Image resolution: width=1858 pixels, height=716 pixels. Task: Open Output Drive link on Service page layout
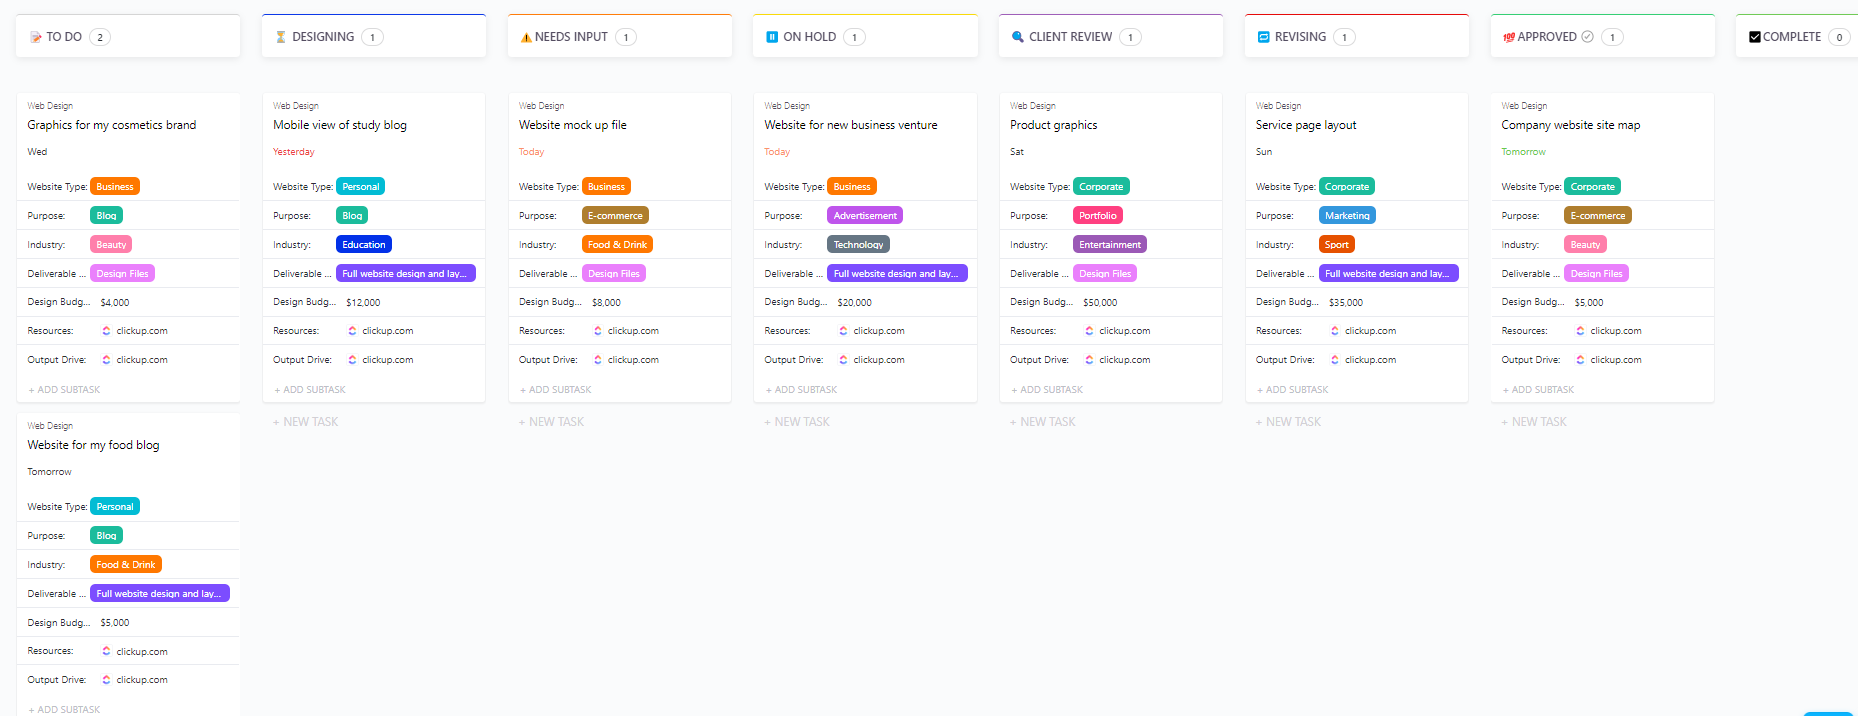(x=1363, y=360)
